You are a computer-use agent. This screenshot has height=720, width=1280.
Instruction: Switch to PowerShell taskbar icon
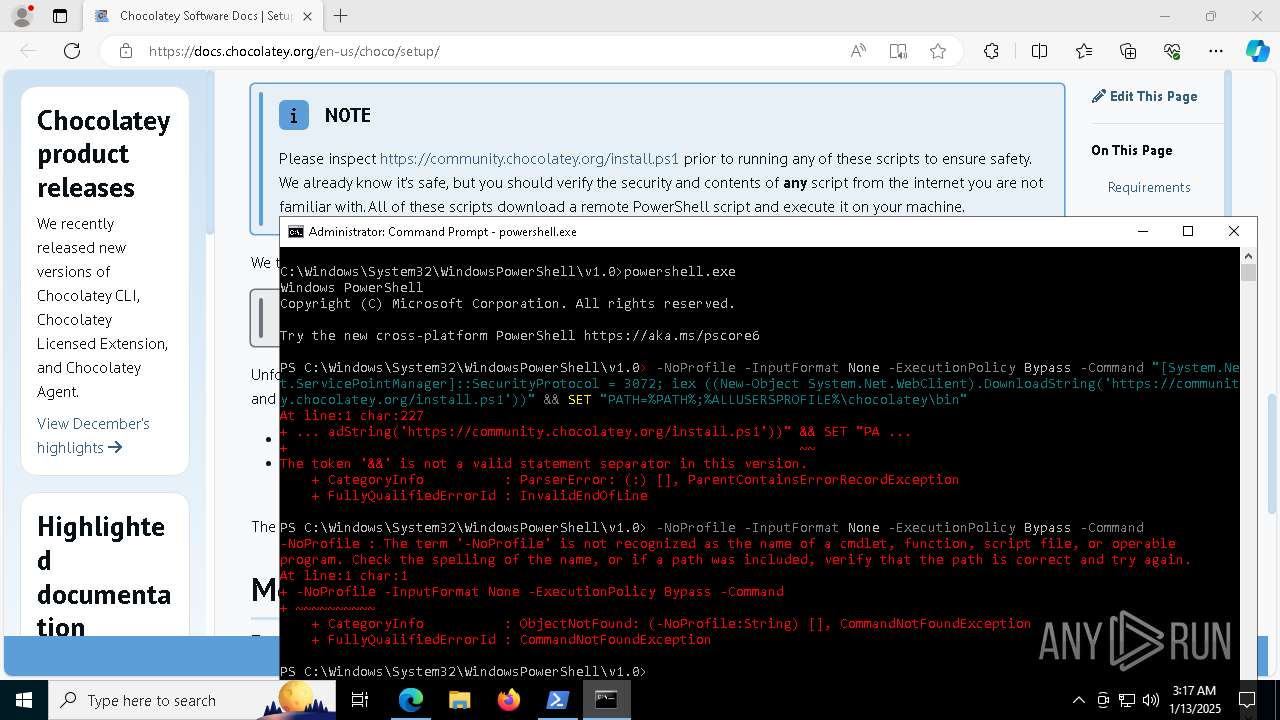point(557,700)
